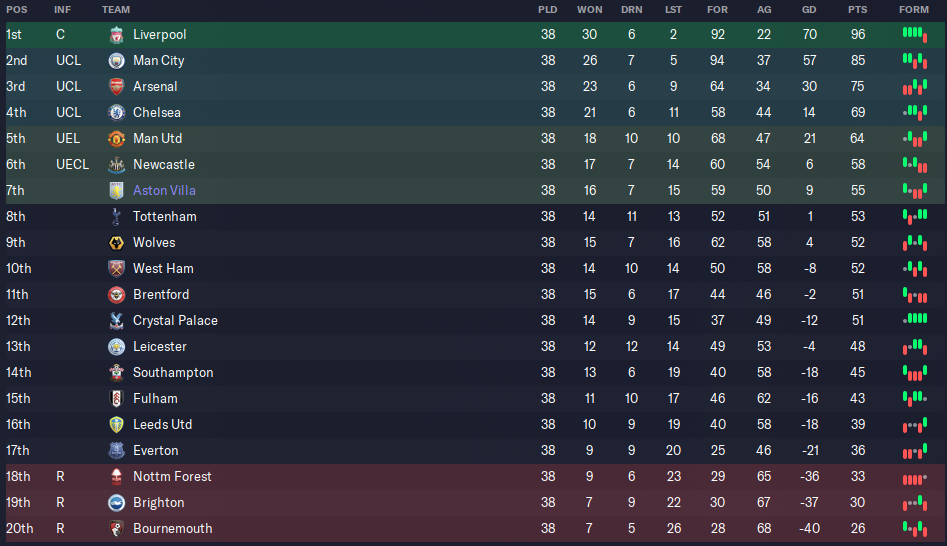Screen dimensions: 947x546
Task: Click the Man City club badge
Action: click(117, 61)
